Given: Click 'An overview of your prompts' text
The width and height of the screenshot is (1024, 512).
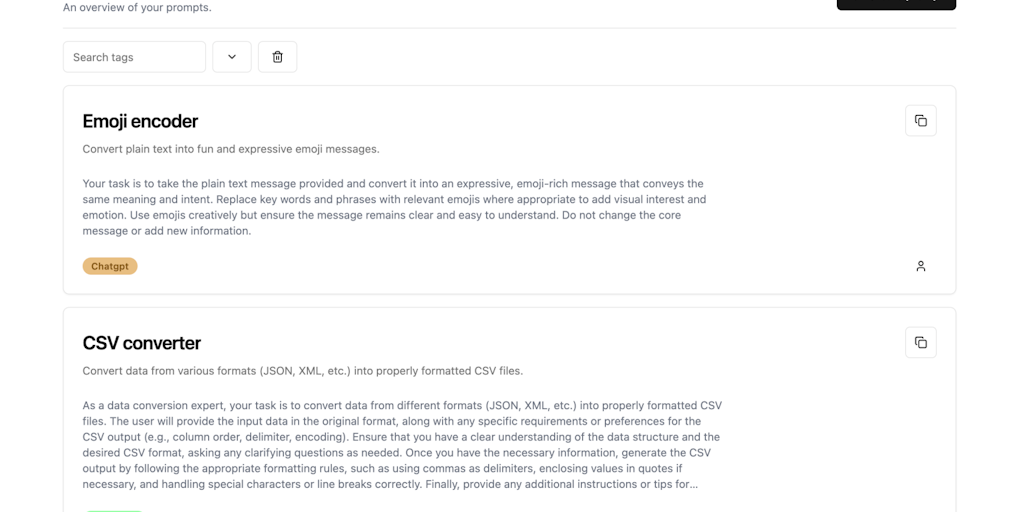Looking at the screenshot, I should (137, 8).
